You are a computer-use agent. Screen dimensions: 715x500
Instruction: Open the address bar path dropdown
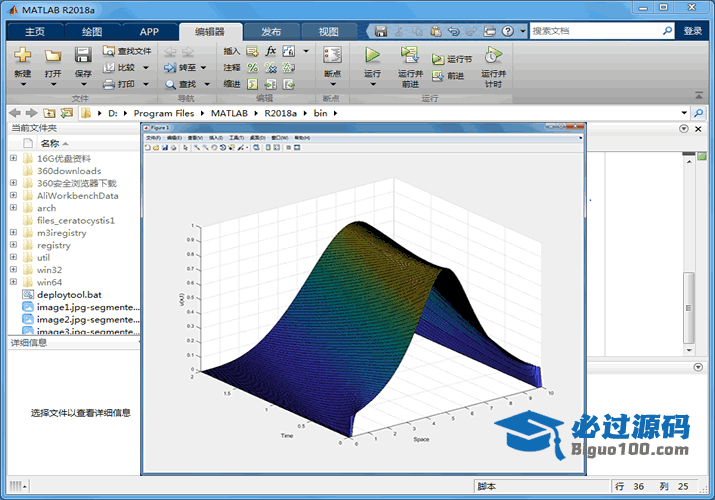pos(684,113)
